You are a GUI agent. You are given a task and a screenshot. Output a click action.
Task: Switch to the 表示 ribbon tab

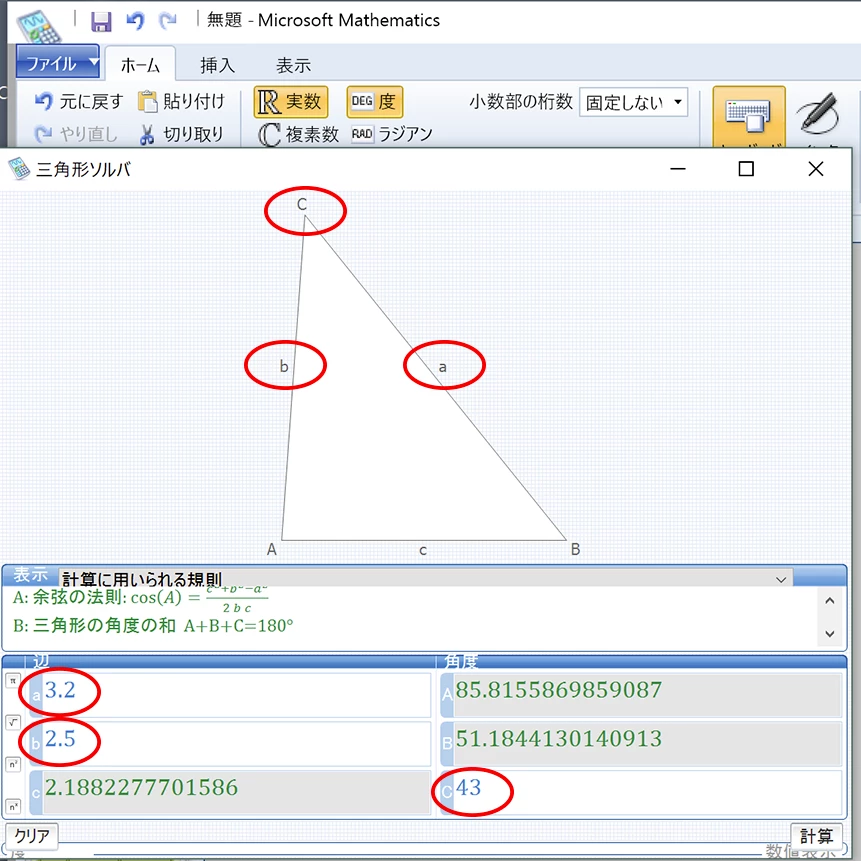(293, 65)
